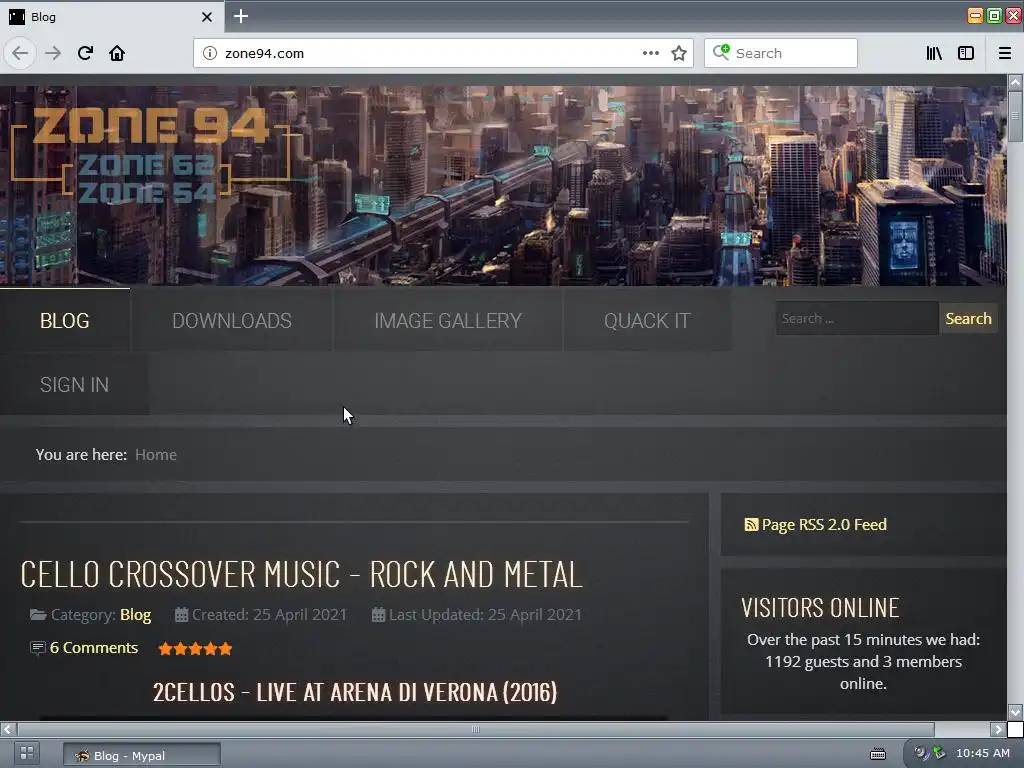The image size is (1024, 768).
Task: Open the BLOG menu item
Action: click(x=65, y=321)
